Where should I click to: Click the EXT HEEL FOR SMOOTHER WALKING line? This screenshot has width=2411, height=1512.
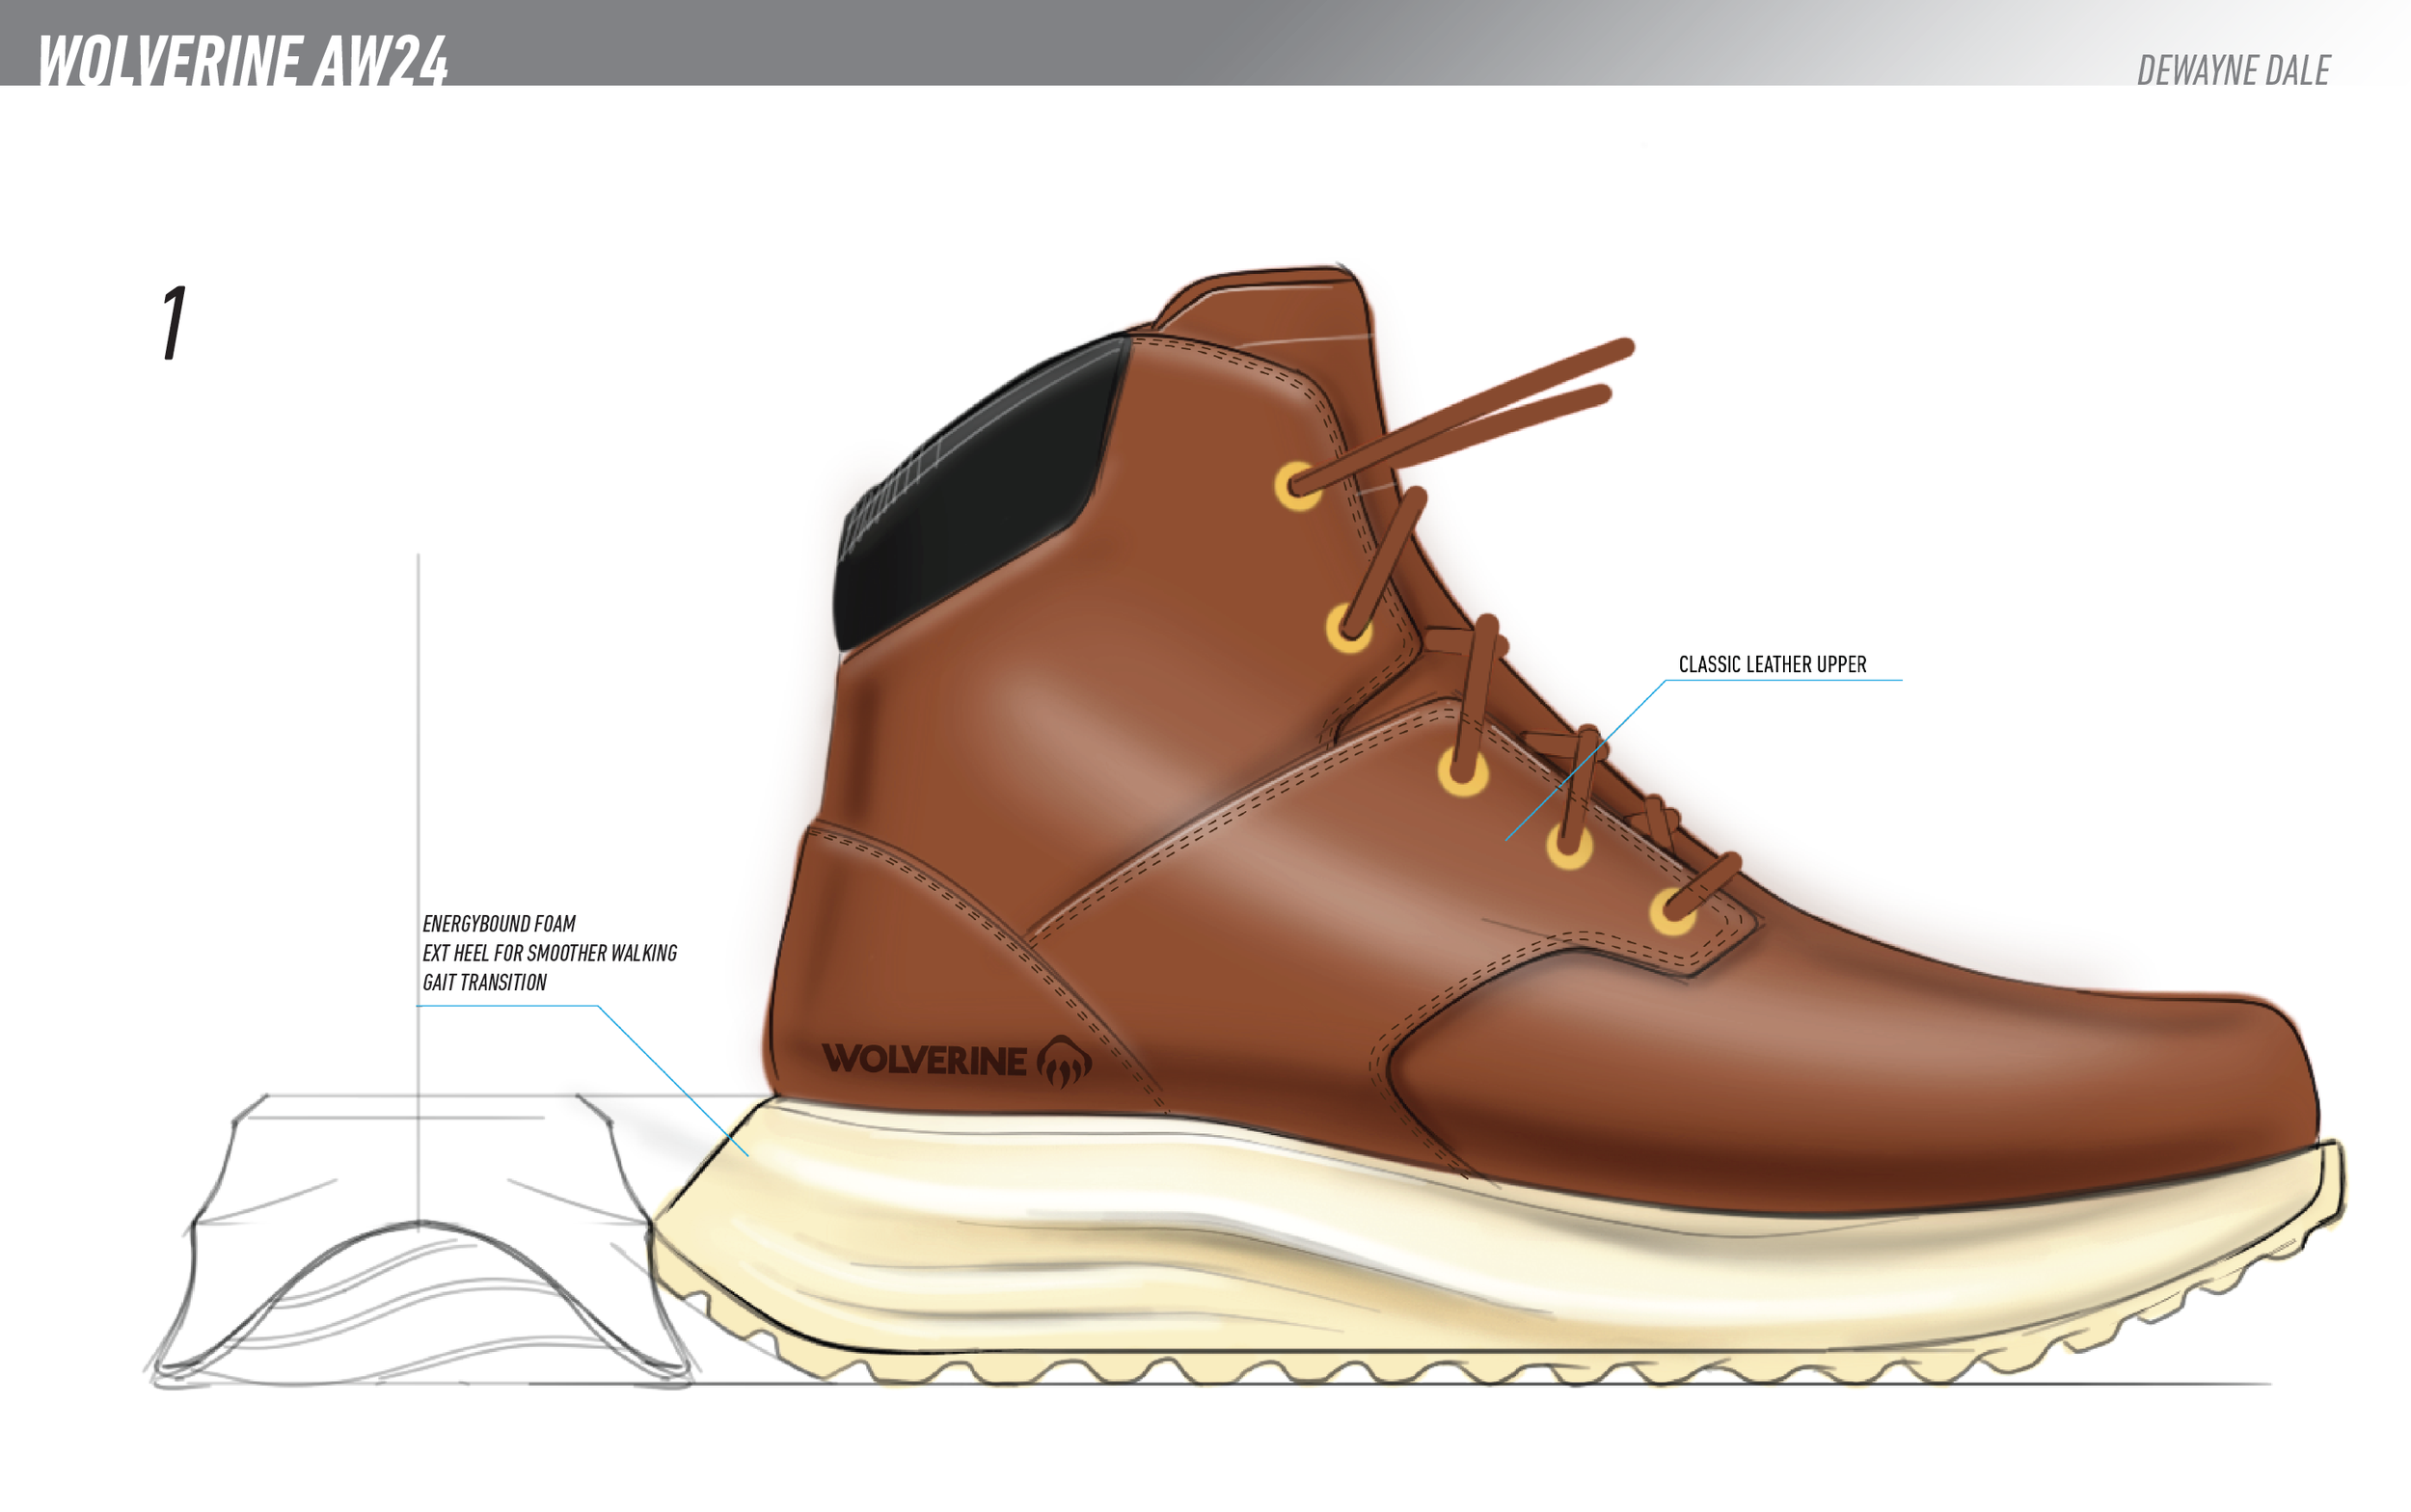click(x=549, y=953)
